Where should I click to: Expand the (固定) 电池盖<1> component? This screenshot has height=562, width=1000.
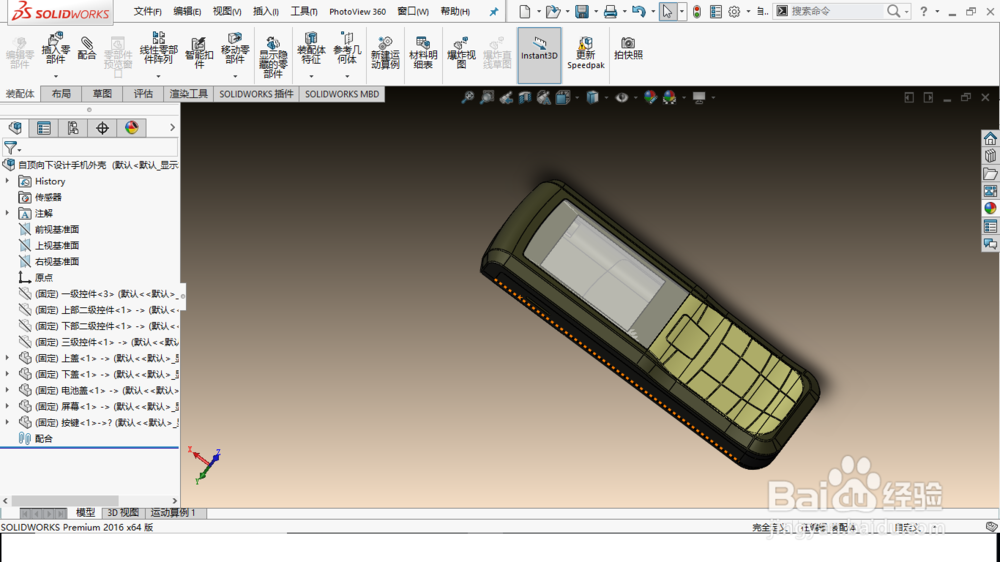click(x=8, y=390)
